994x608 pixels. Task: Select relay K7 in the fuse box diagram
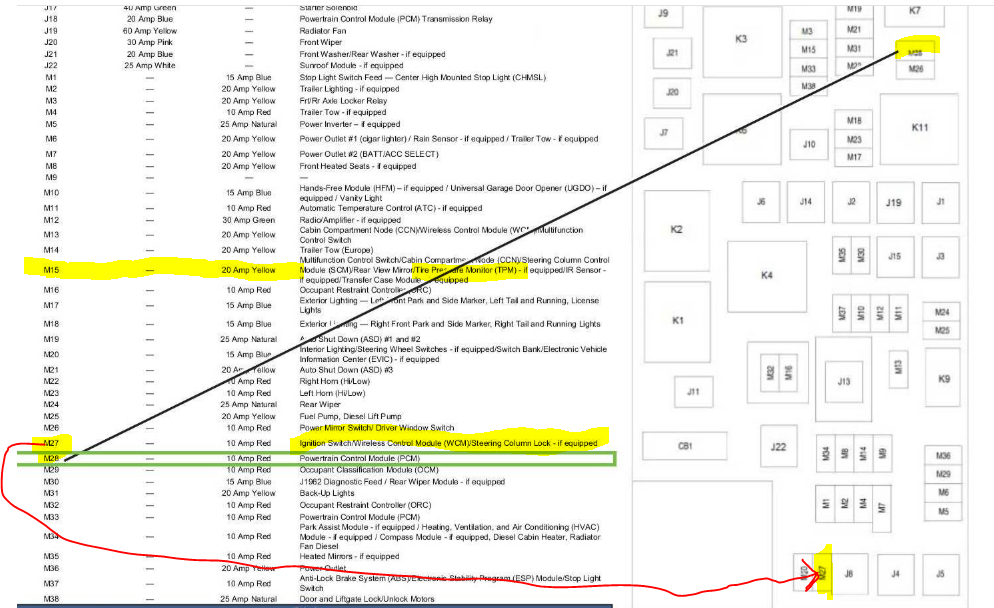click(914, 14)
